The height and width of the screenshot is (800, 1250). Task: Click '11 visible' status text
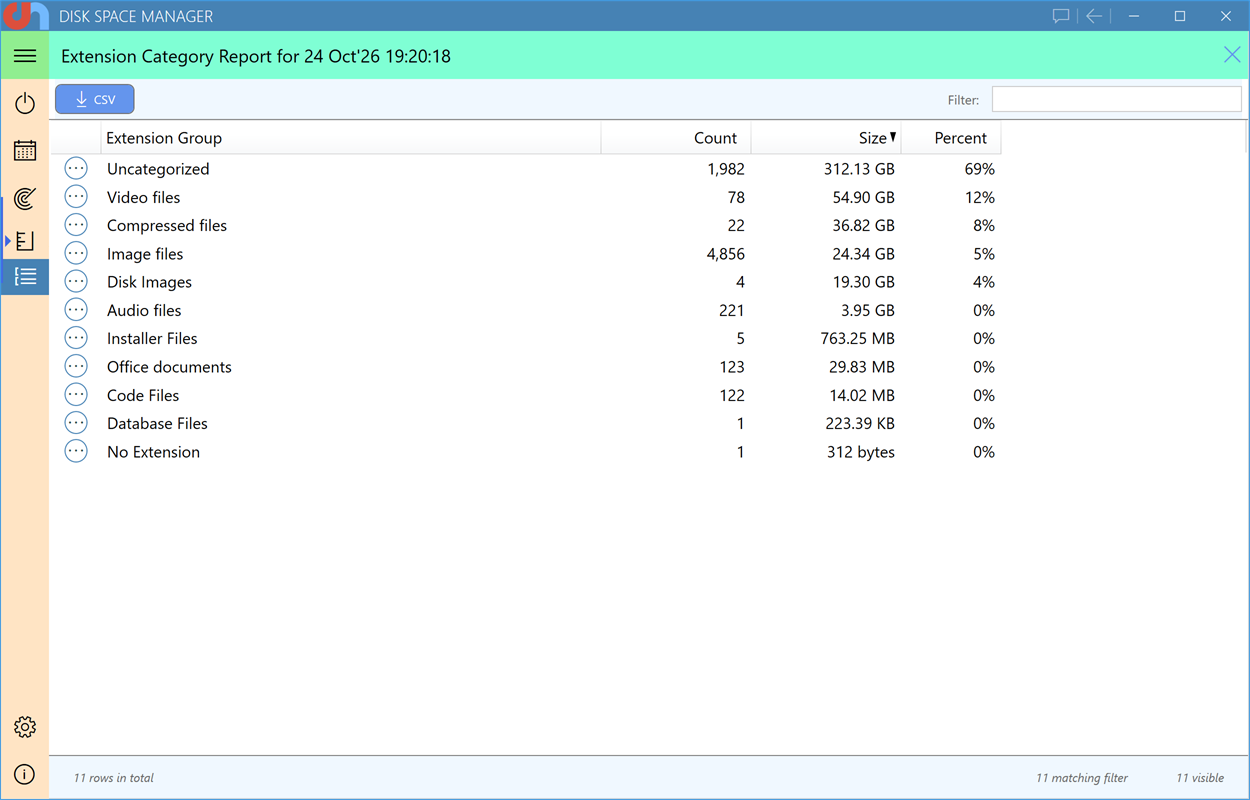(x=1199, y=777)
